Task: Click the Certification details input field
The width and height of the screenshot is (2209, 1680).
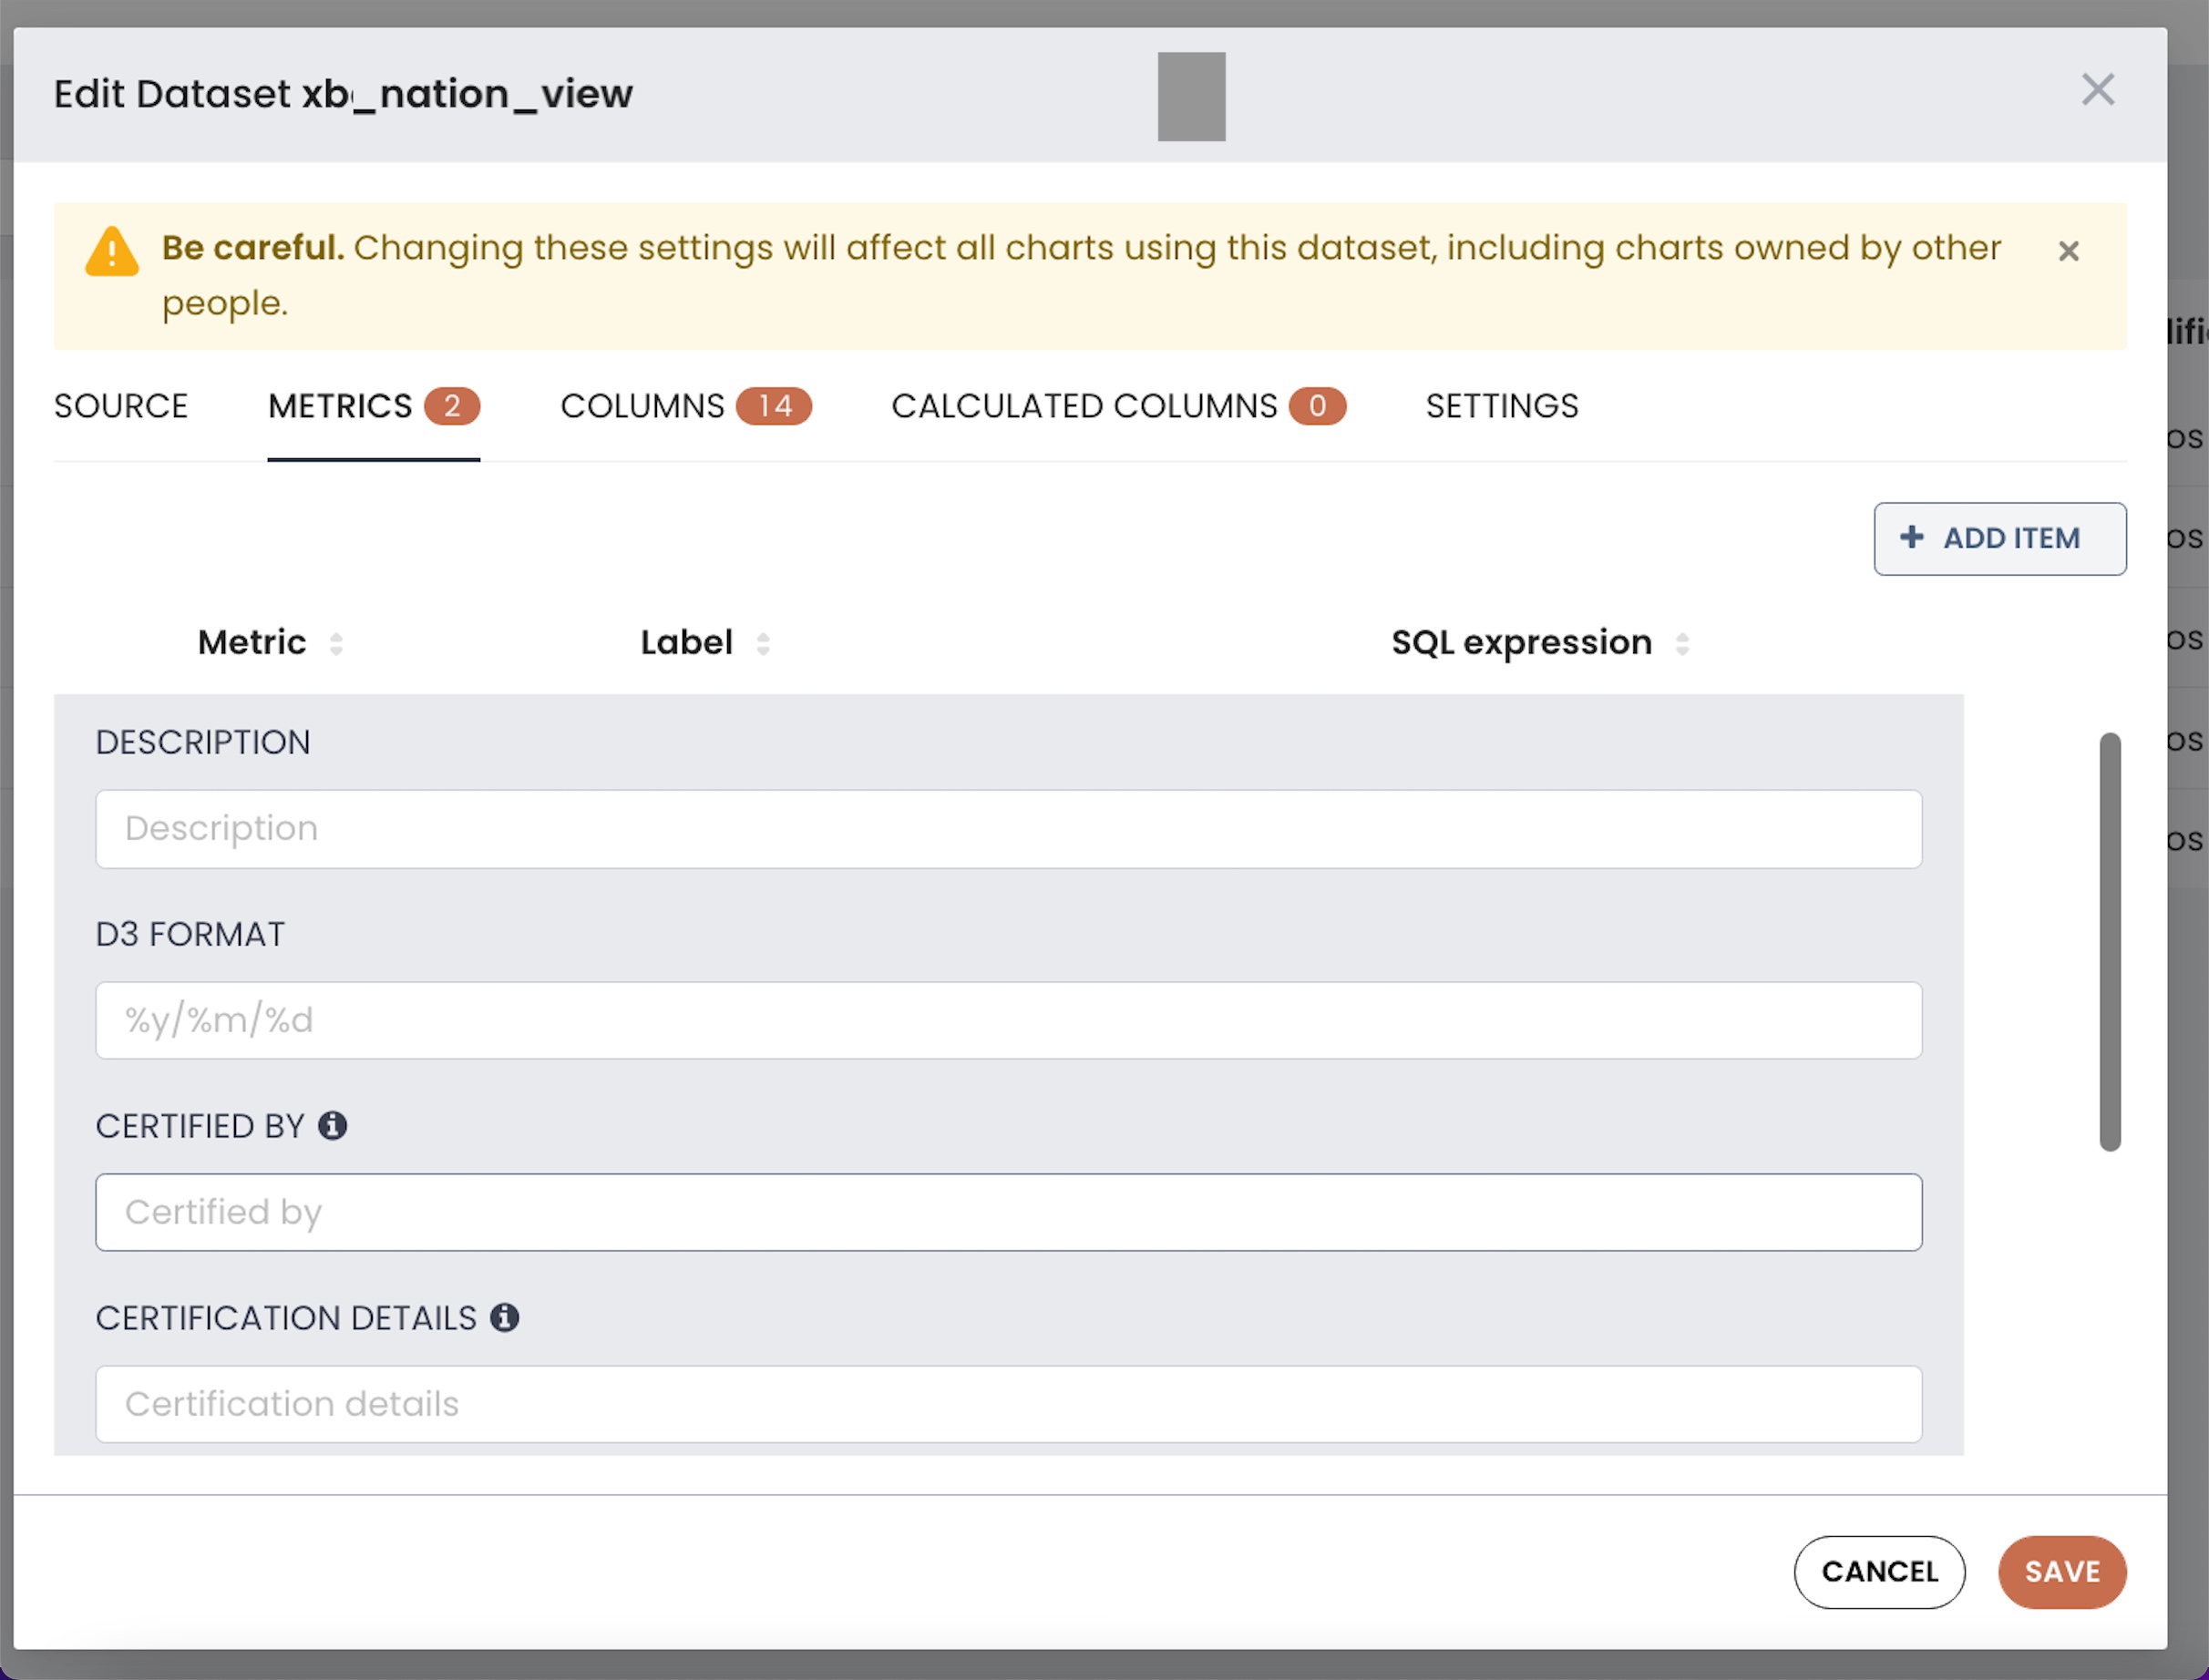Action: point(1007,1403)
